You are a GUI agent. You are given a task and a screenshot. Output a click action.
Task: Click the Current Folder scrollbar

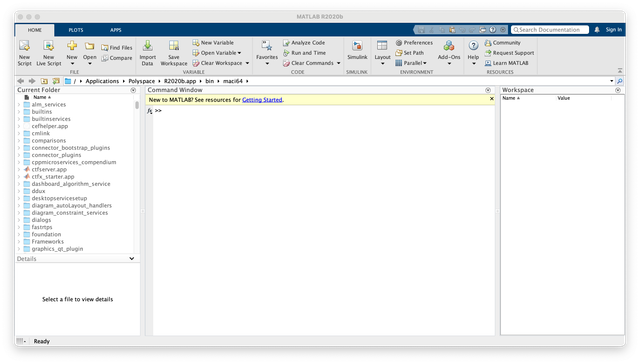pos(137,105)
